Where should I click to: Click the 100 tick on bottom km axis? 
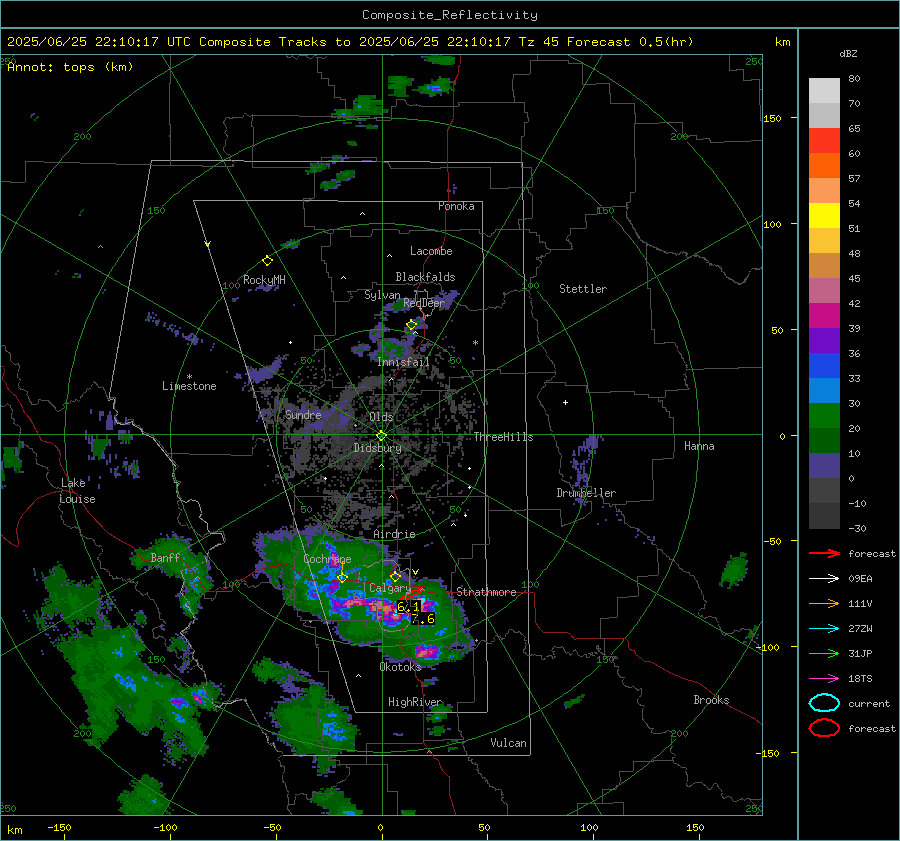[589, 827]
